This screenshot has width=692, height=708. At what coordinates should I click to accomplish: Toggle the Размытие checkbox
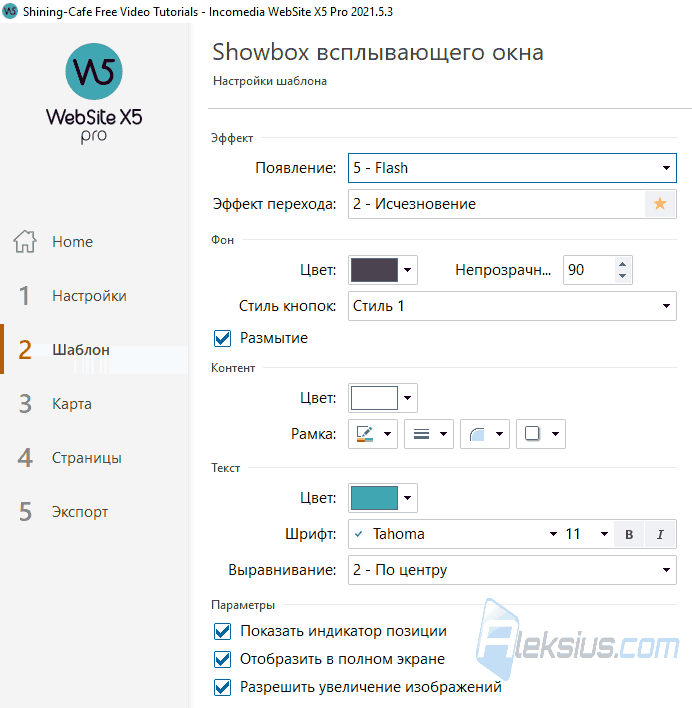(223, 338)
